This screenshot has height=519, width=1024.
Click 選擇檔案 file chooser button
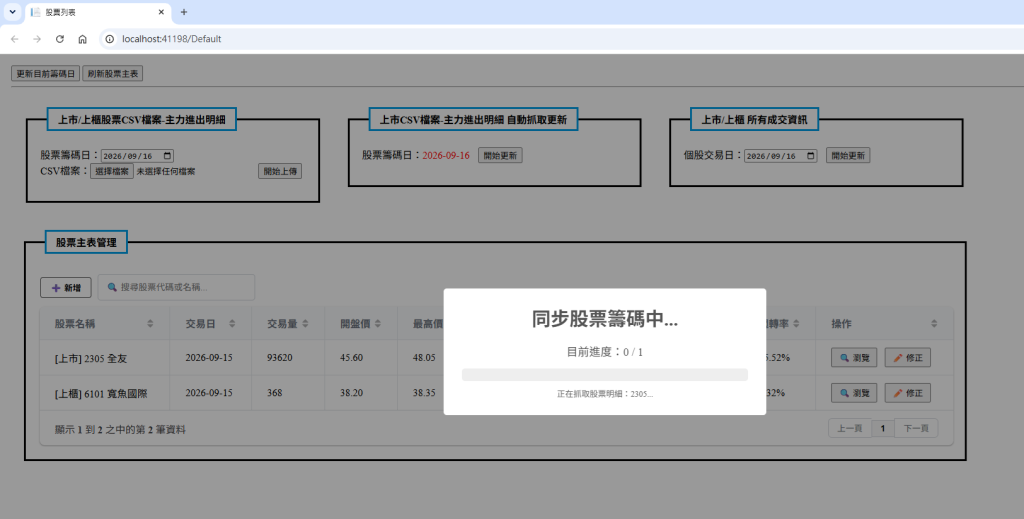(112, 171)
